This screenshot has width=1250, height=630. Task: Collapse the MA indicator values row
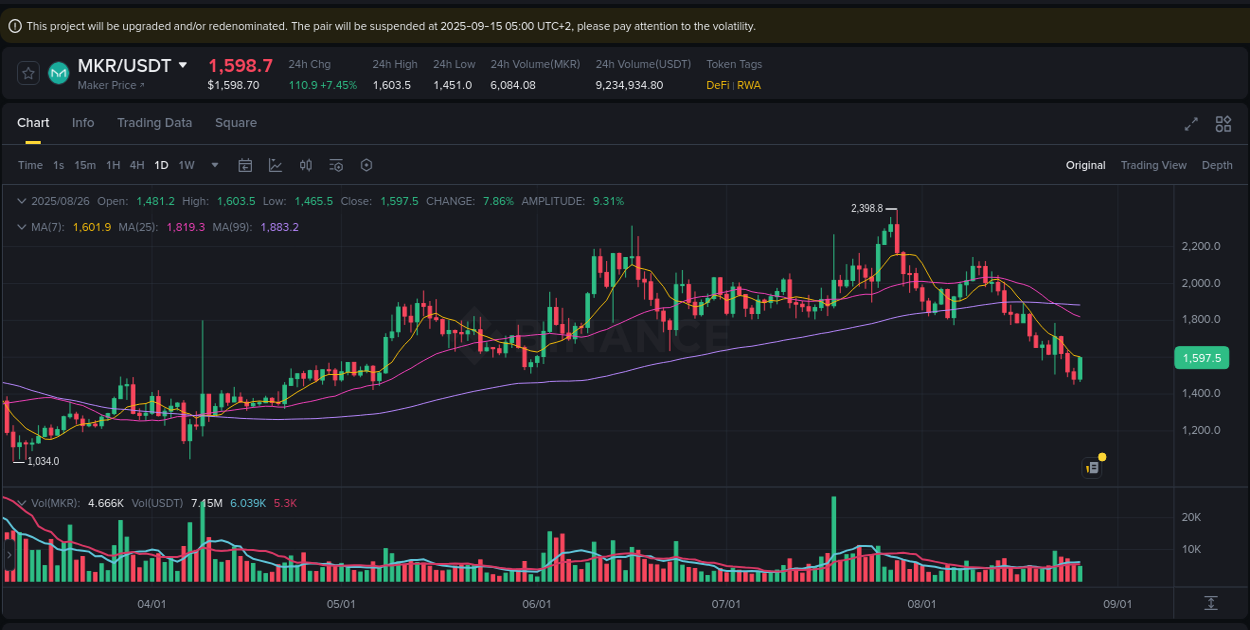20,227
